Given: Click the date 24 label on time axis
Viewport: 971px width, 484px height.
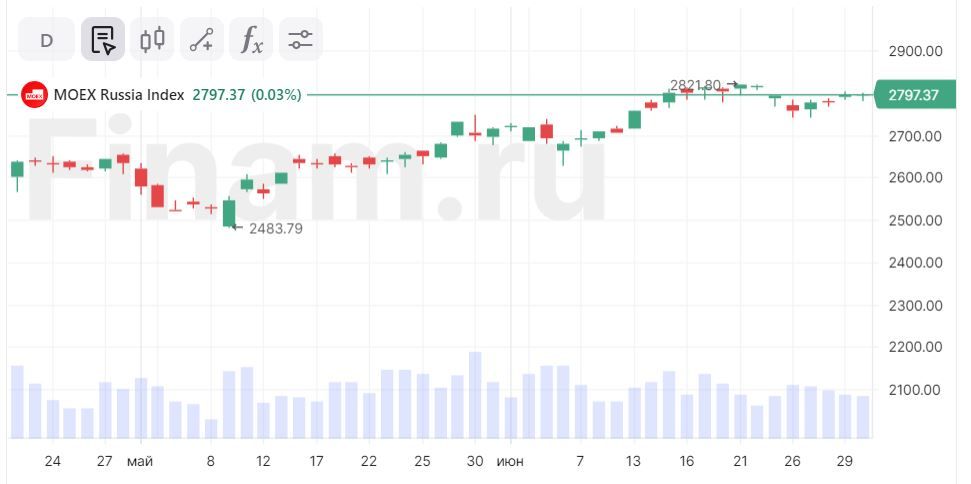Looking at the screenshot, I should [53, 461].
